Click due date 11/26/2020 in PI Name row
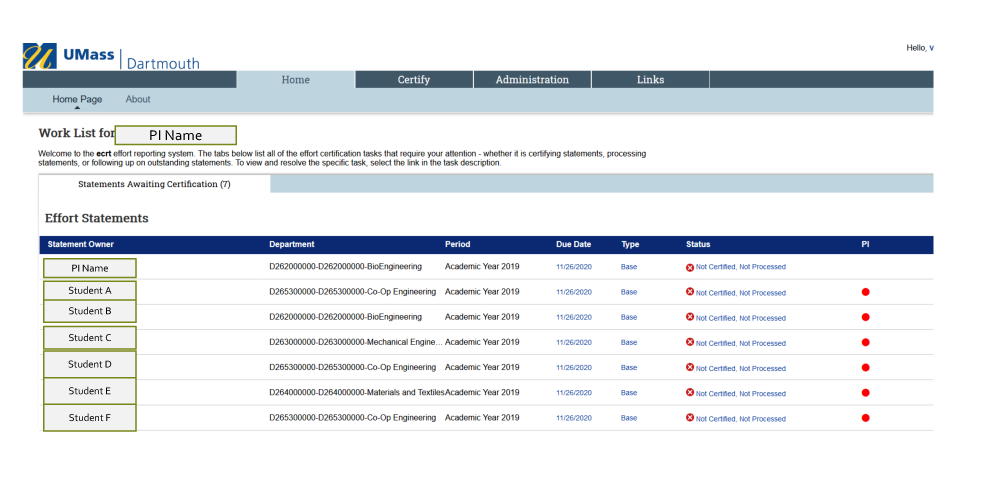The width and height of the screenshot is (996, 500). click(574, 267)
